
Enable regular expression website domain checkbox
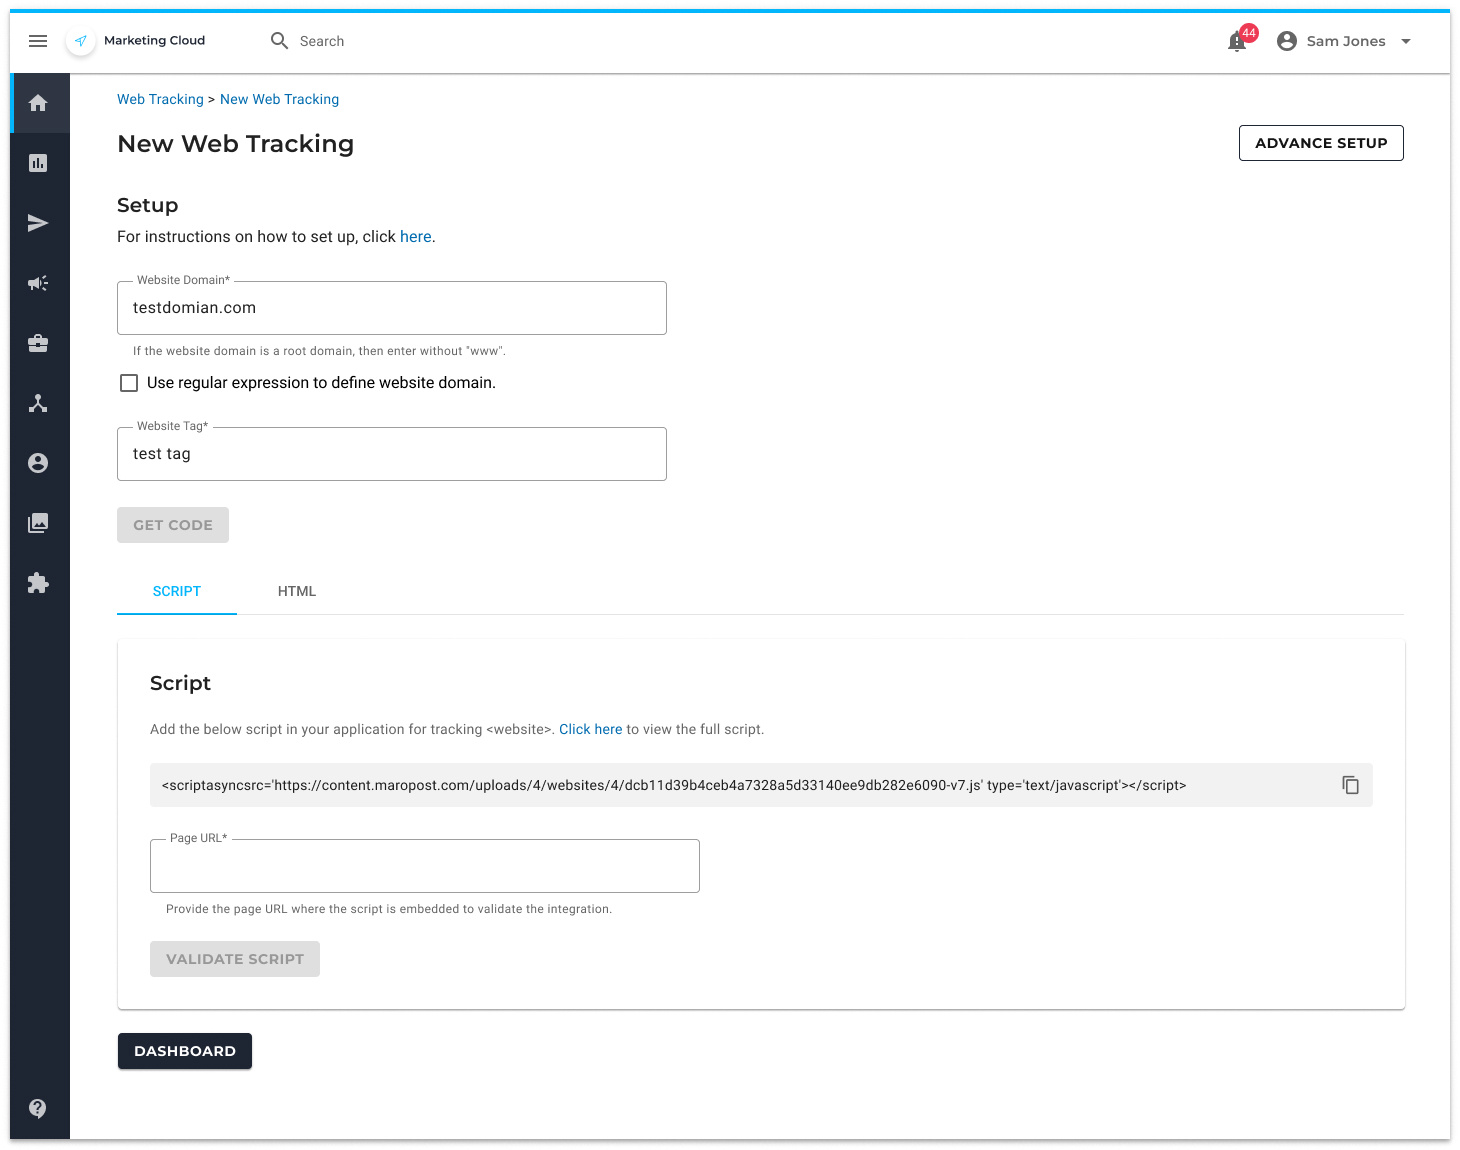coord(129,383)
